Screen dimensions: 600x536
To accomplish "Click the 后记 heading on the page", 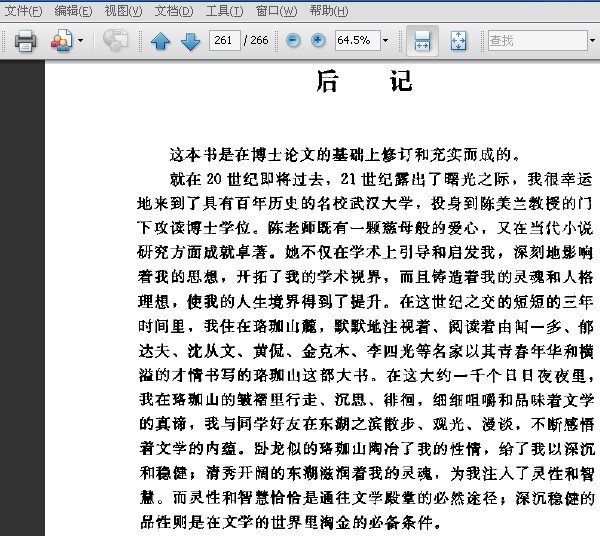I will tap(365, 81).
